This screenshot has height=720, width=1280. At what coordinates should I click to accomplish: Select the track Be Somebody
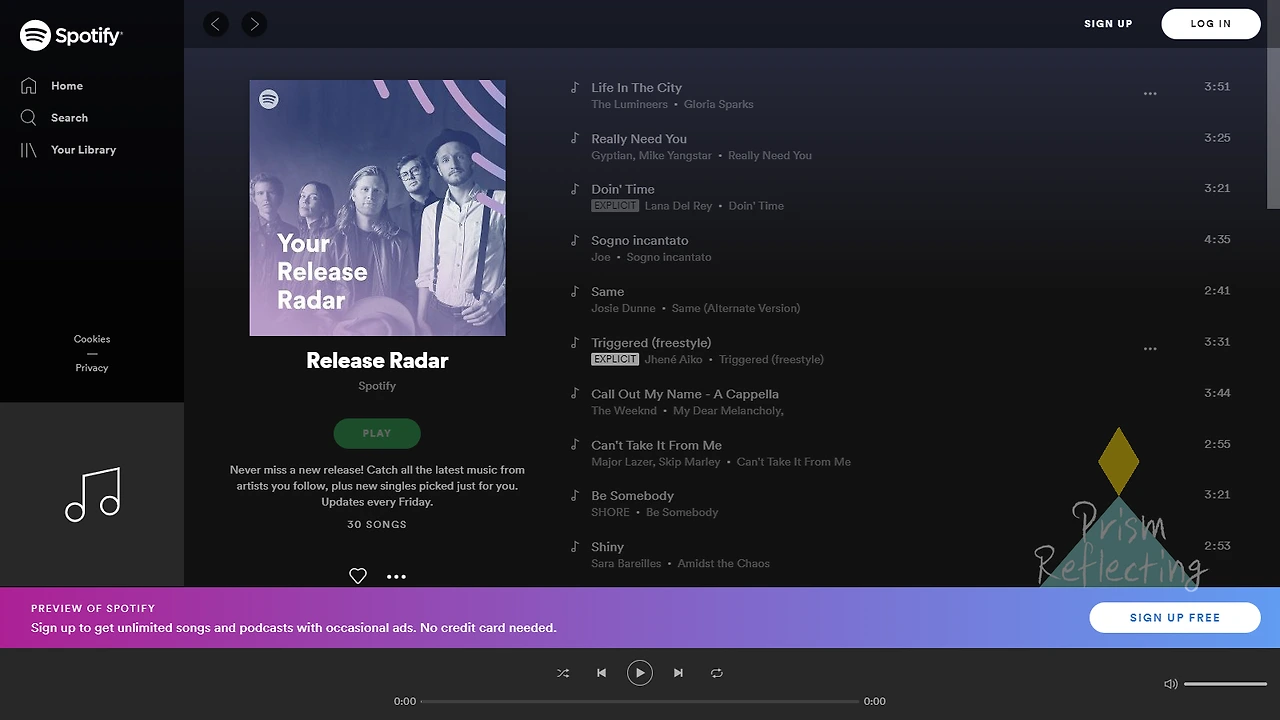pos(633,496)
